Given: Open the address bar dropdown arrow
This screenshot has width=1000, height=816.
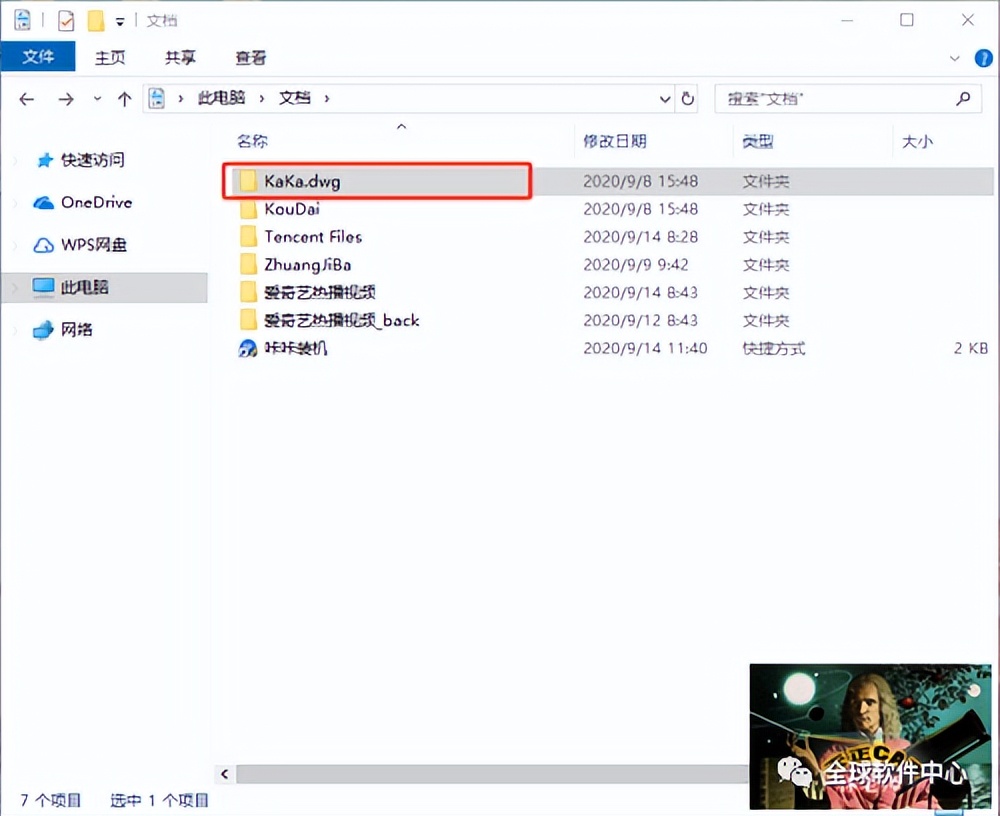Looking at the screenshot, I should 665,98.
